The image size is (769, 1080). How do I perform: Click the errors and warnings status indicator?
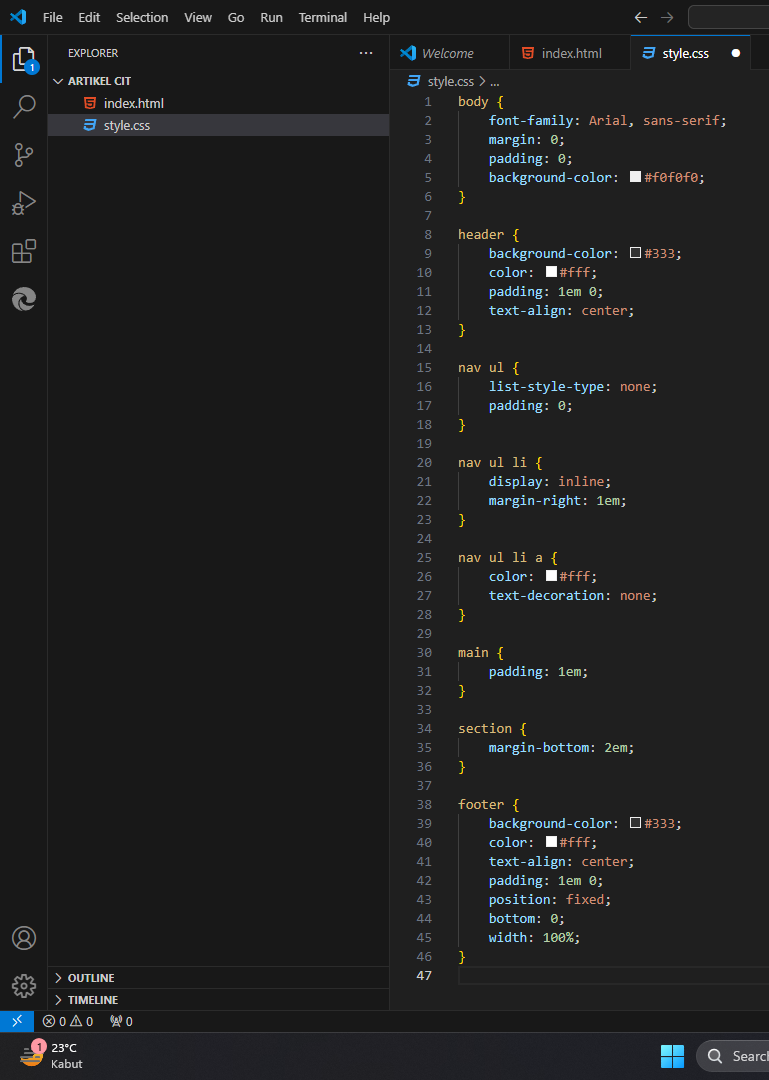pos(68,1021)
